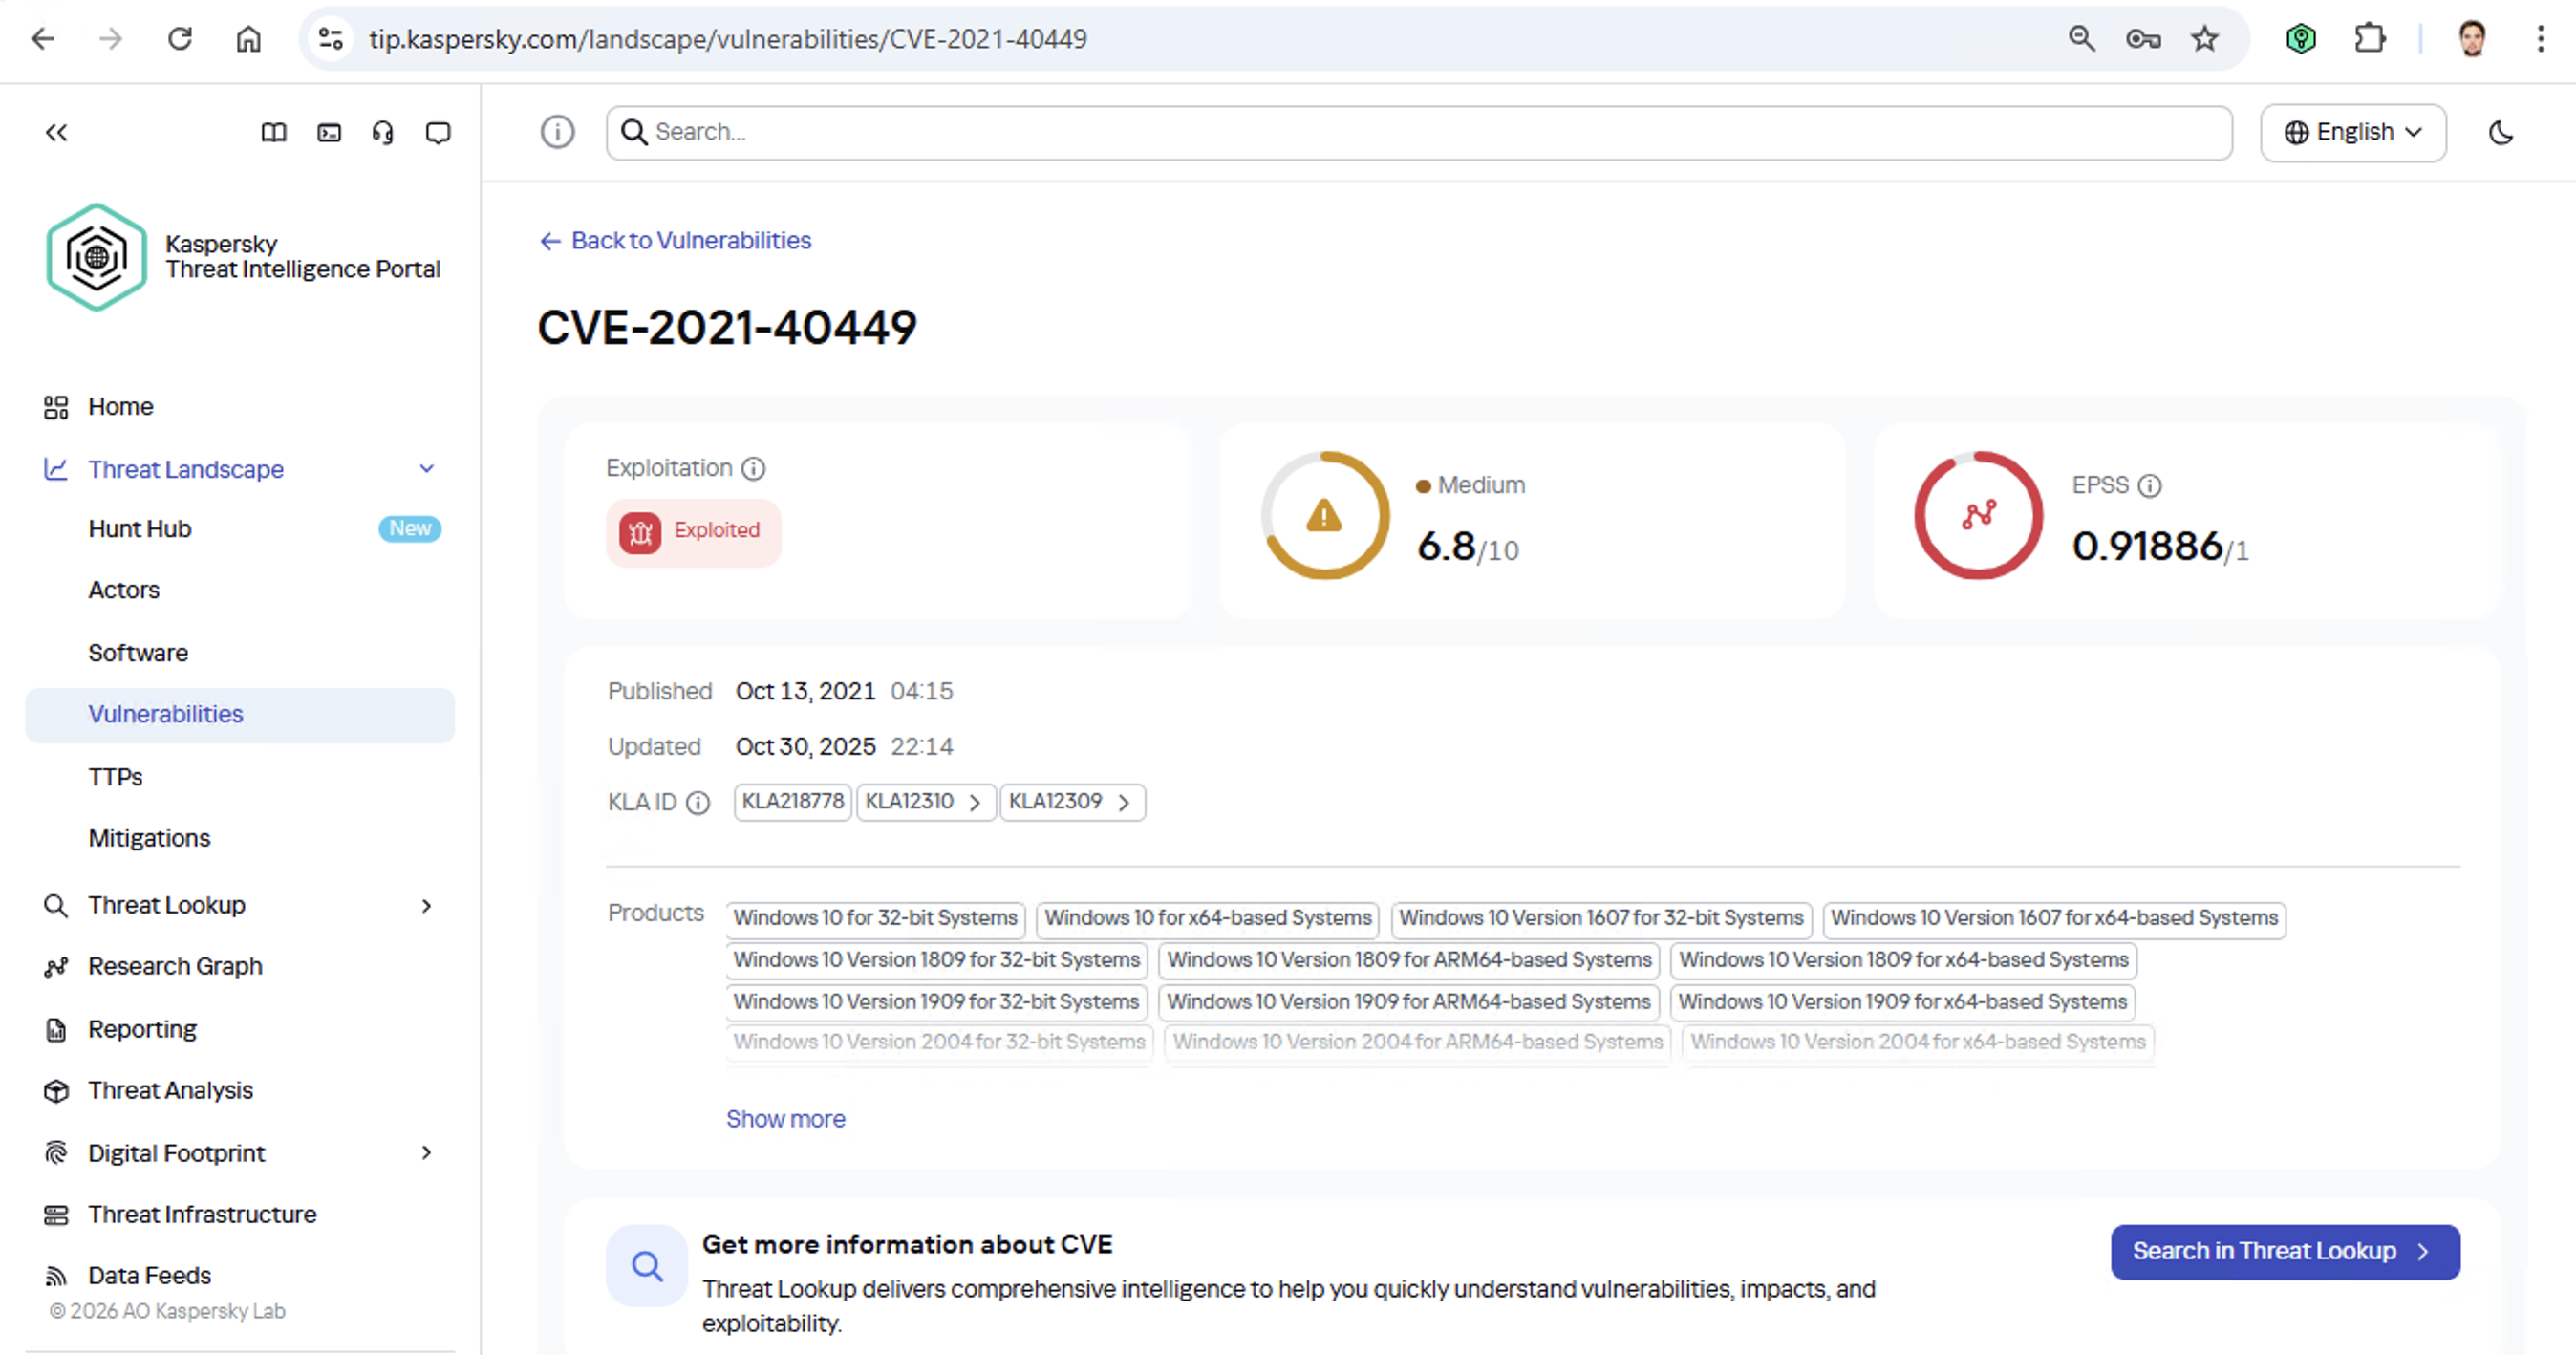The height and width of the screenshot is (1355, 2576).
Task: Open Data Feeds in the sidebar
Action: point(148,1275)
